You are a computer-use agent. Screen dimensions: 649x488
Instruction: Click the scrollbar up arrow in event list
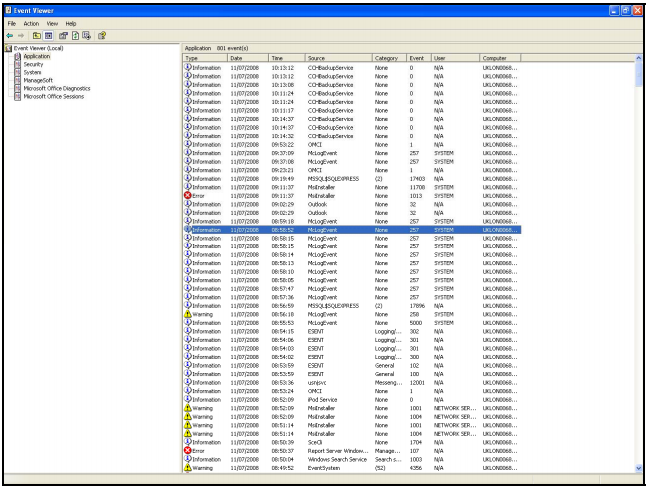pos(638,58)
